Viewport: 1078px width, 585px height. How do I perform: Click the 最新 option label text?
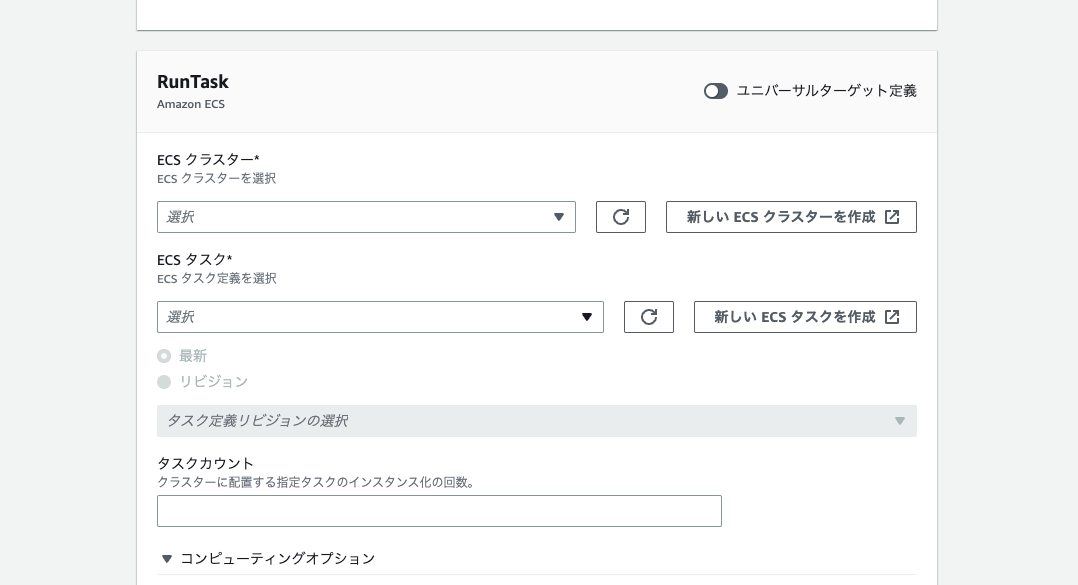pyautogui.click(x=192, y=356)
